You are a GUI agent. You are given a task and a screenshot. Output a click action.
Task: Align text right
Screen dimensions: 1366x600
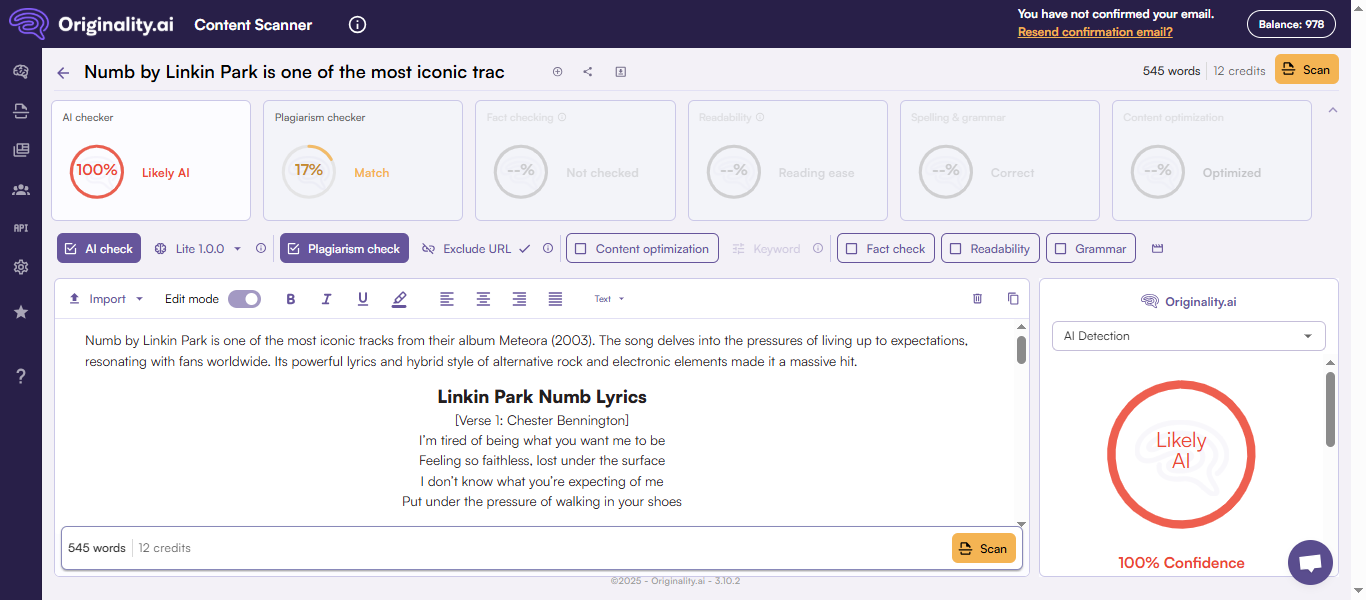point(519,299)
